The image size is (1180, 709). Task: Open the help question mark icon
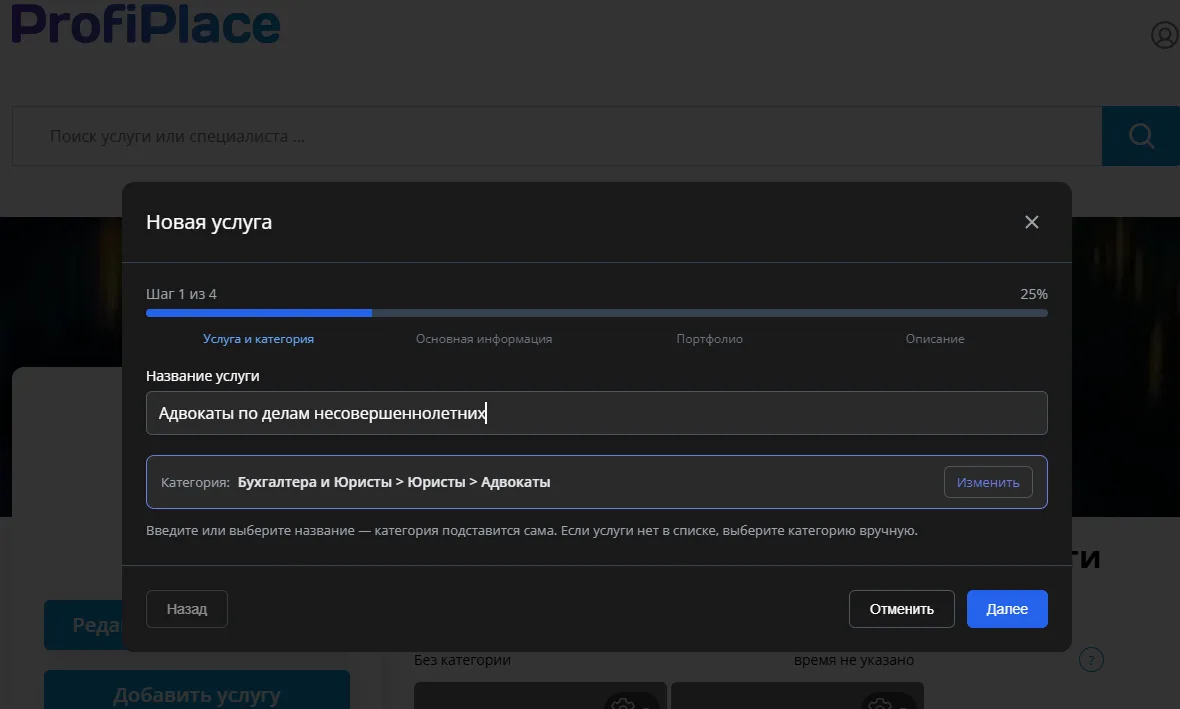click(1091, 660)
